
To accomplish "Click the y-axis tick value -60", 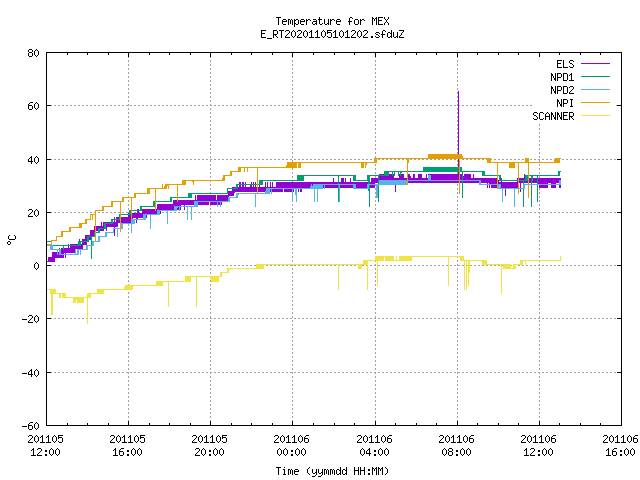I will pyautogui.click(x=31, y=426).
